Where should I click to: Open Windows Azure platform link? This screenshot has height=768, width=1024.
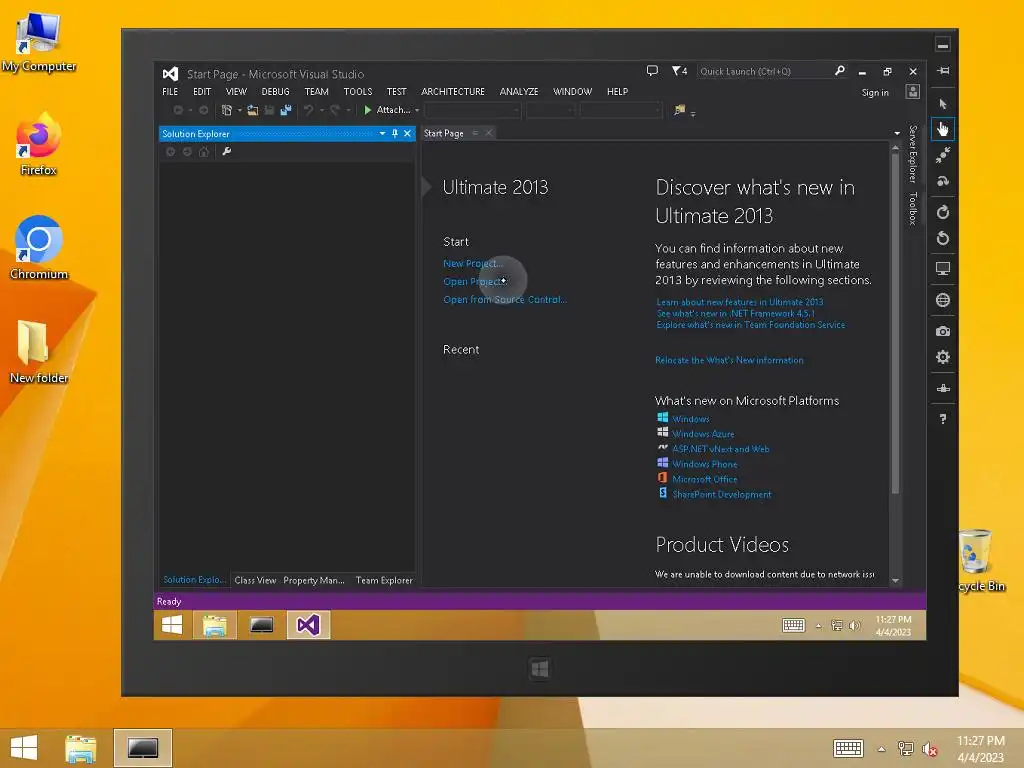coord(703,434)
